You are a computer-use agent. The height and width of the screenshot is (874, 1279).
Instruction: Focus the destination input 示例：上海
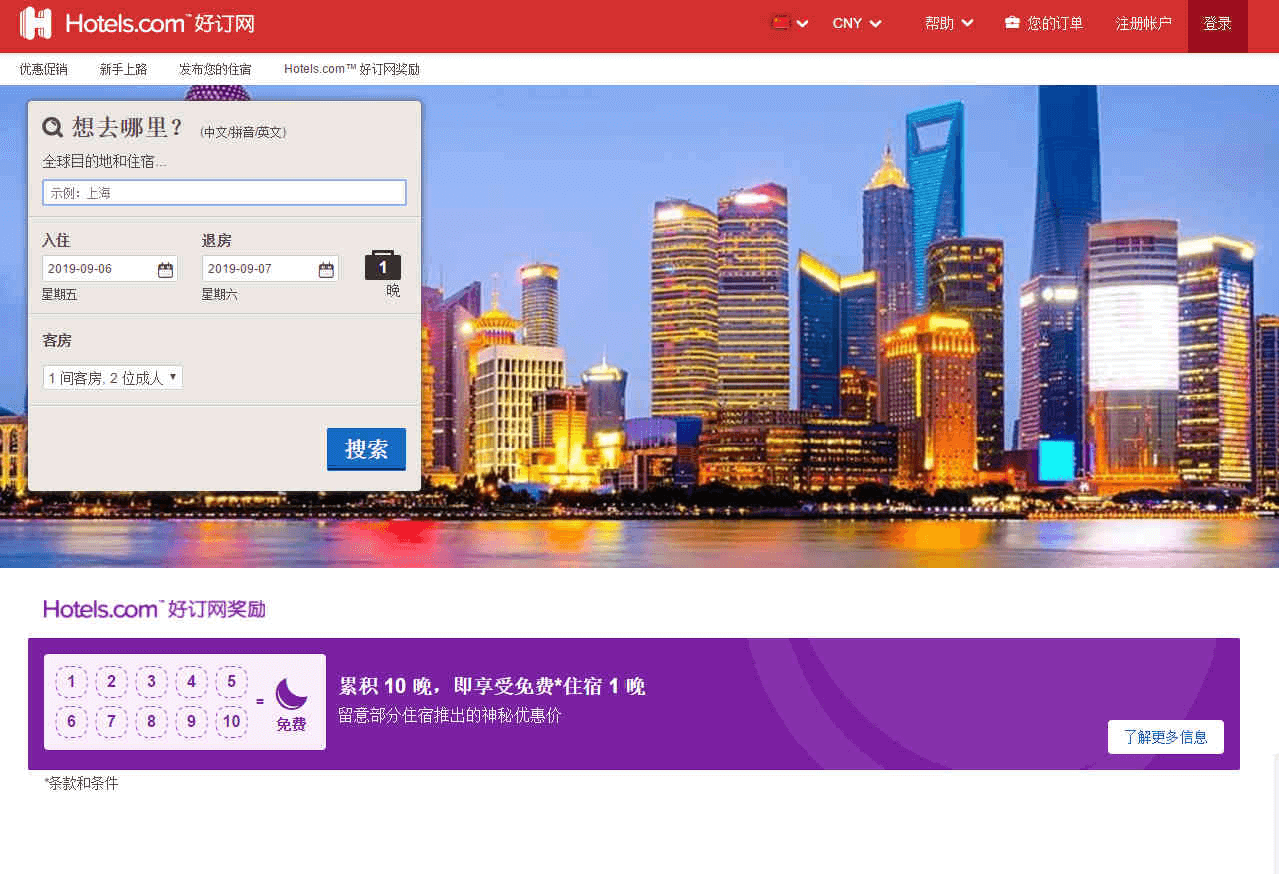pos(224,193)
